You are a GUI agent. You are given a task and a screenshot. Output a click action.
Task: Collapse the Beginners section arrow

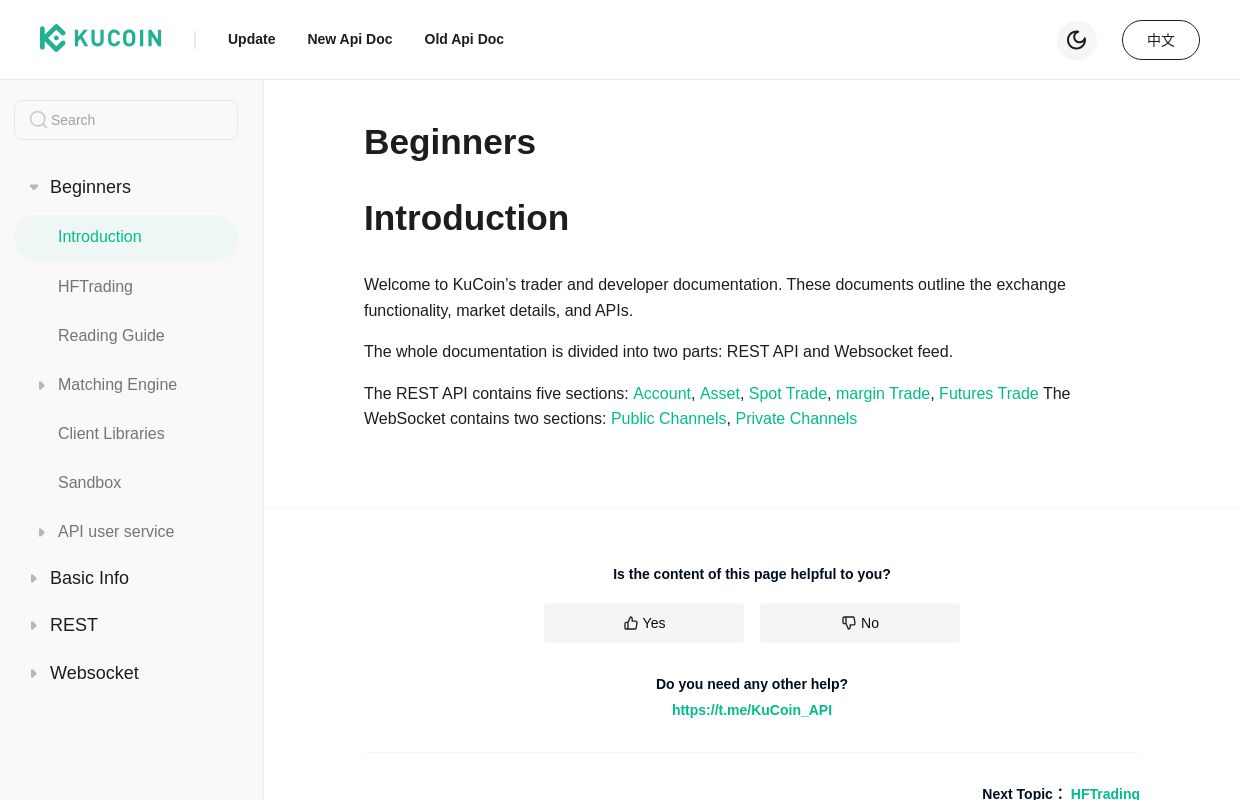34,187
